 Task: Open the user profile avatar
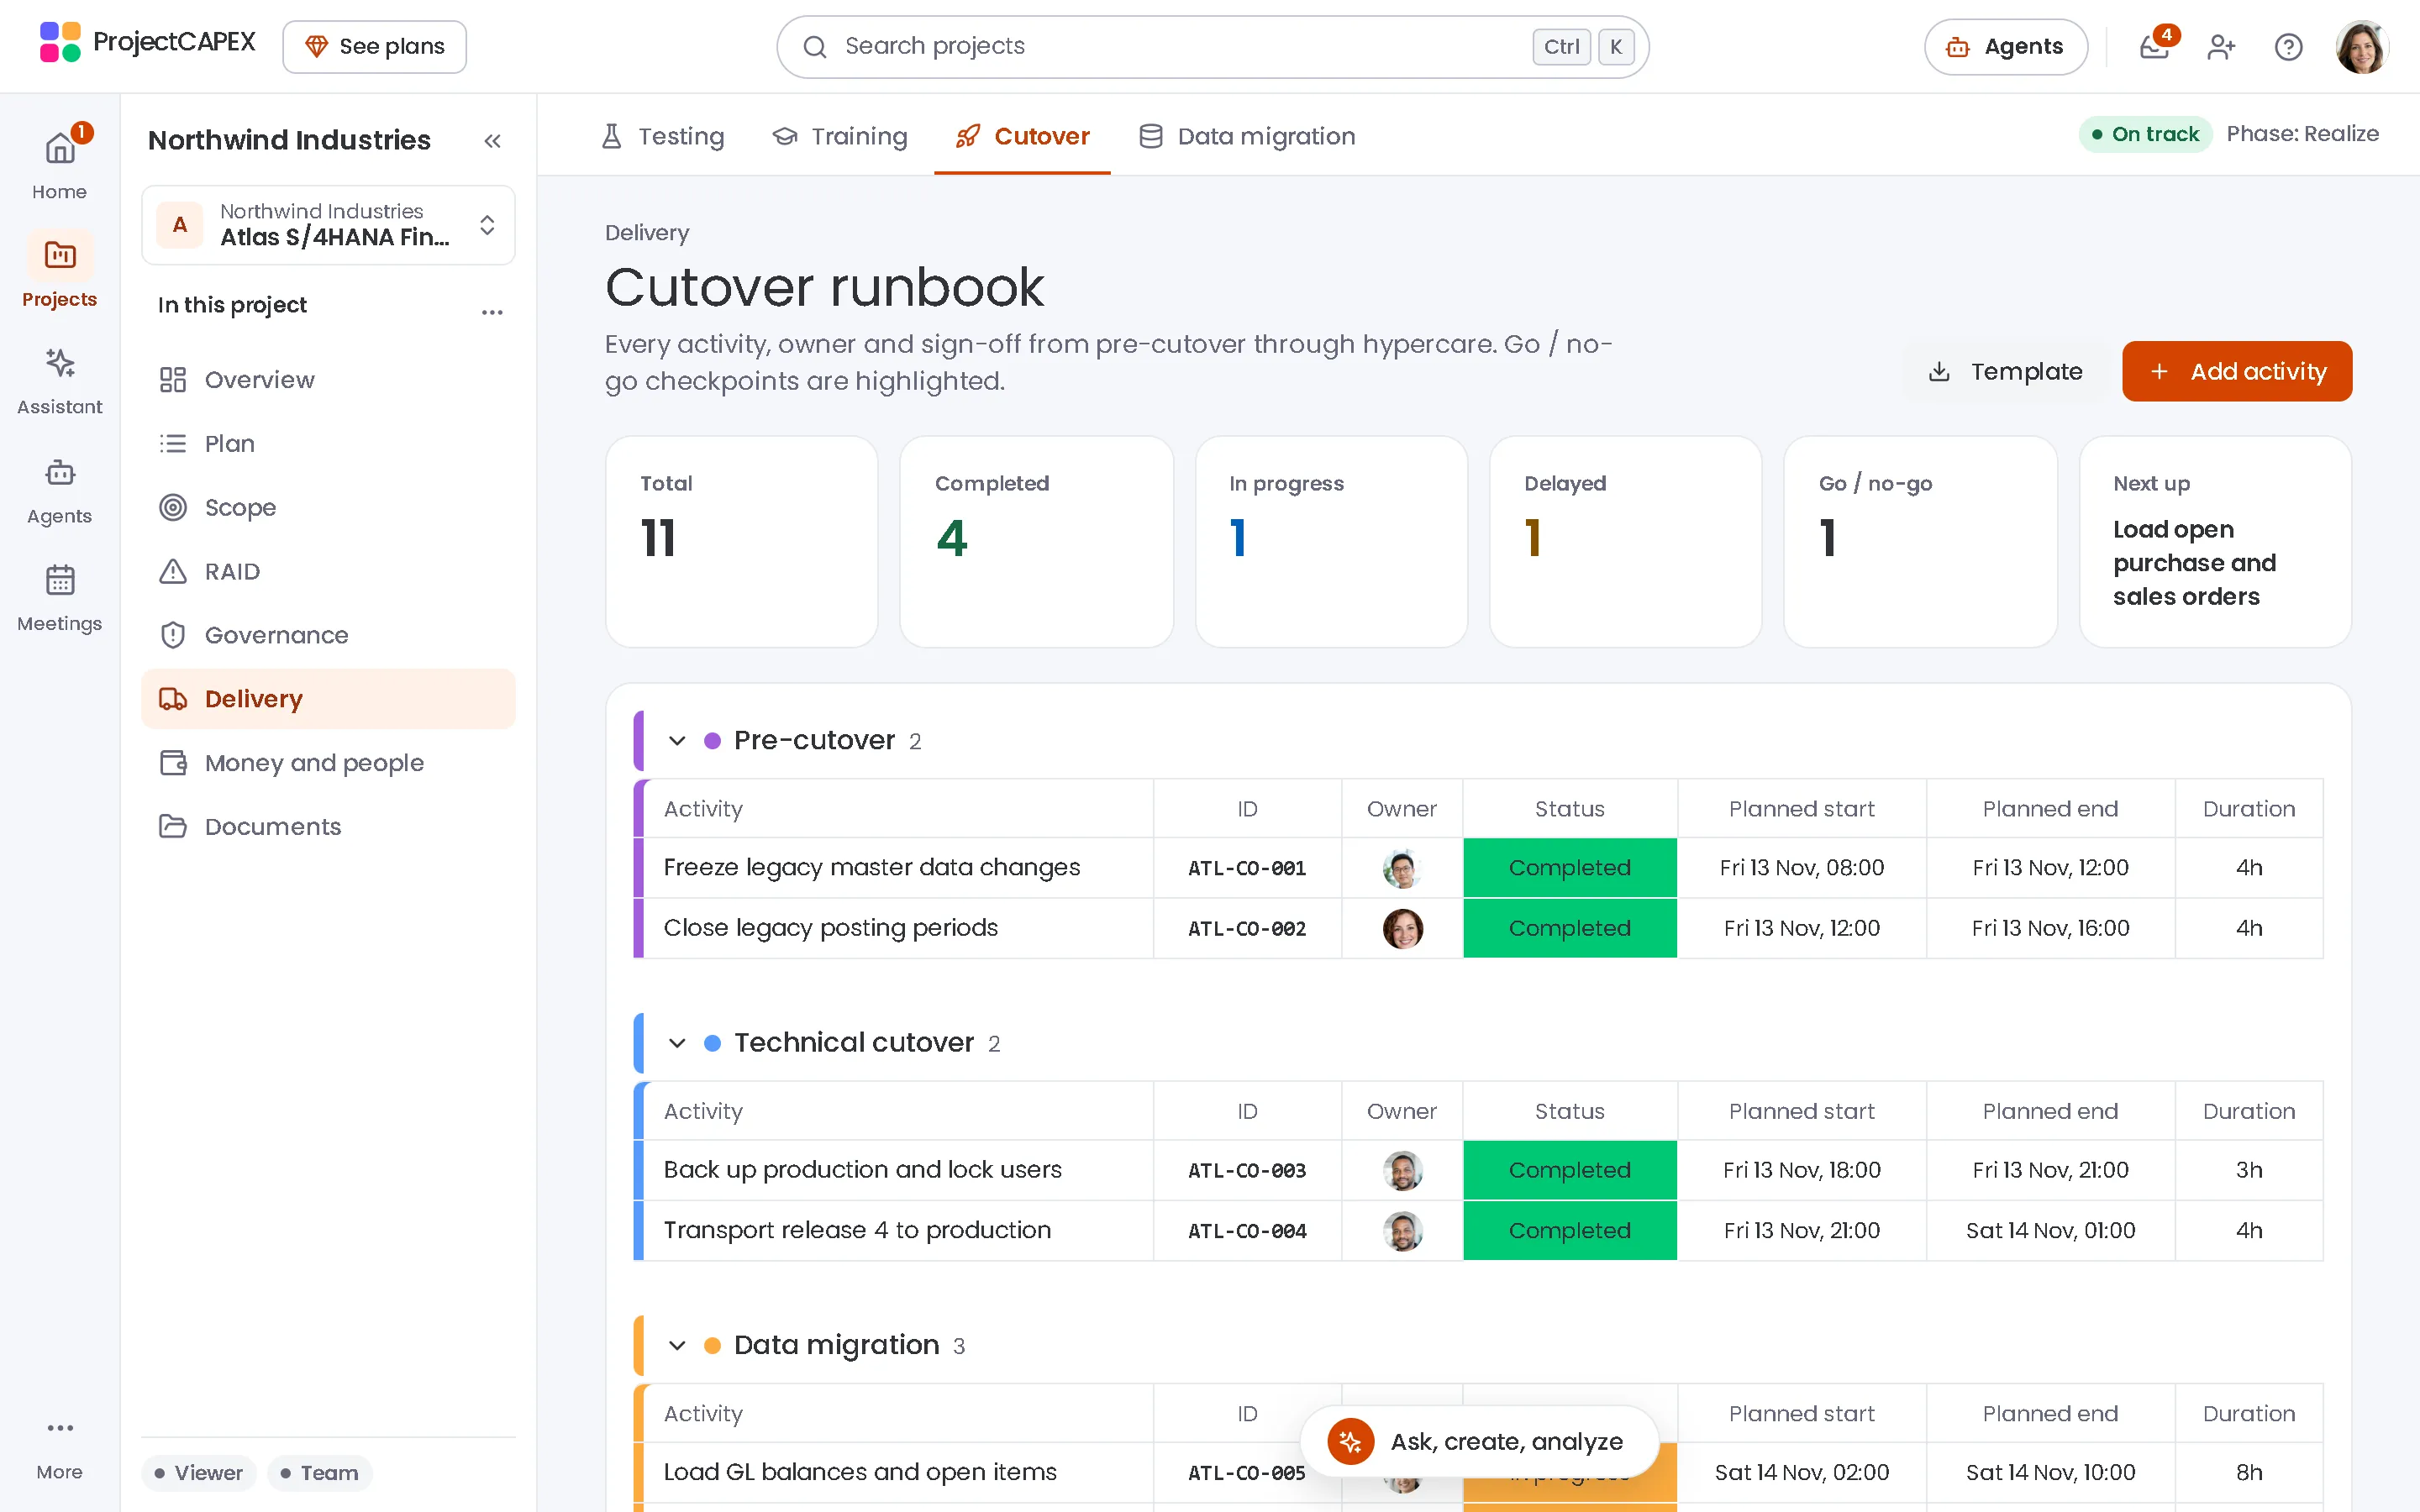tap(2362, 47)
